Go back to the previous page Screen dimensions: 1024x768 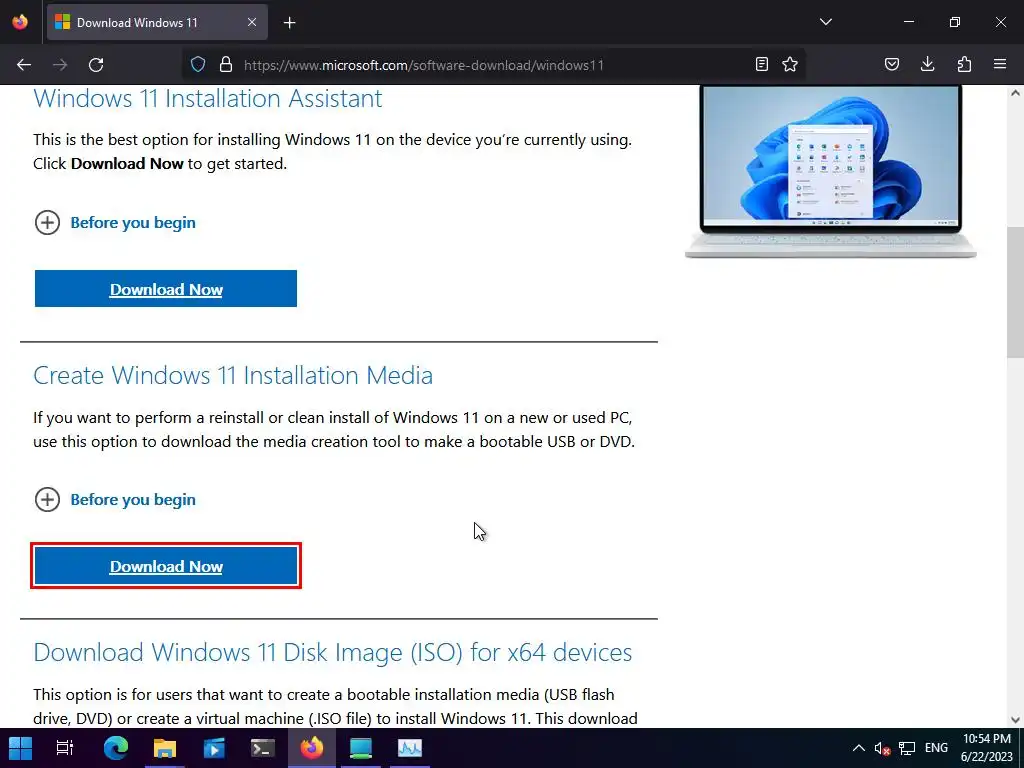click(24, 65)
